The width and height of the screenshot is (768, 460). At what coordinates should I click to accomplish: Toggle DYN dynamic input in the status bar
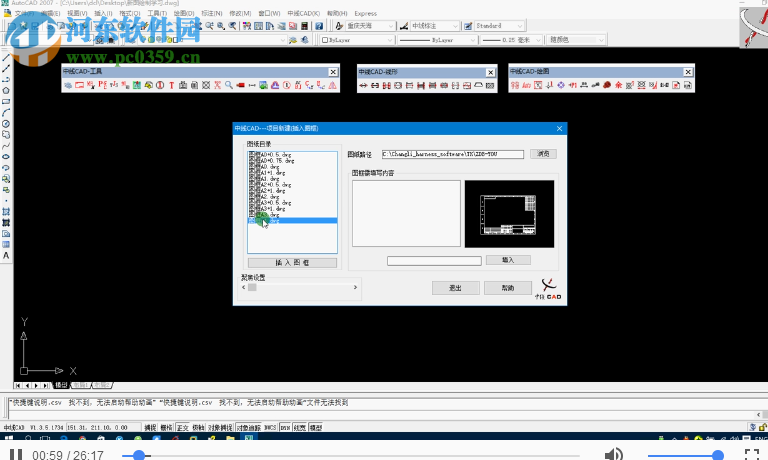click(x=285, y=427)
